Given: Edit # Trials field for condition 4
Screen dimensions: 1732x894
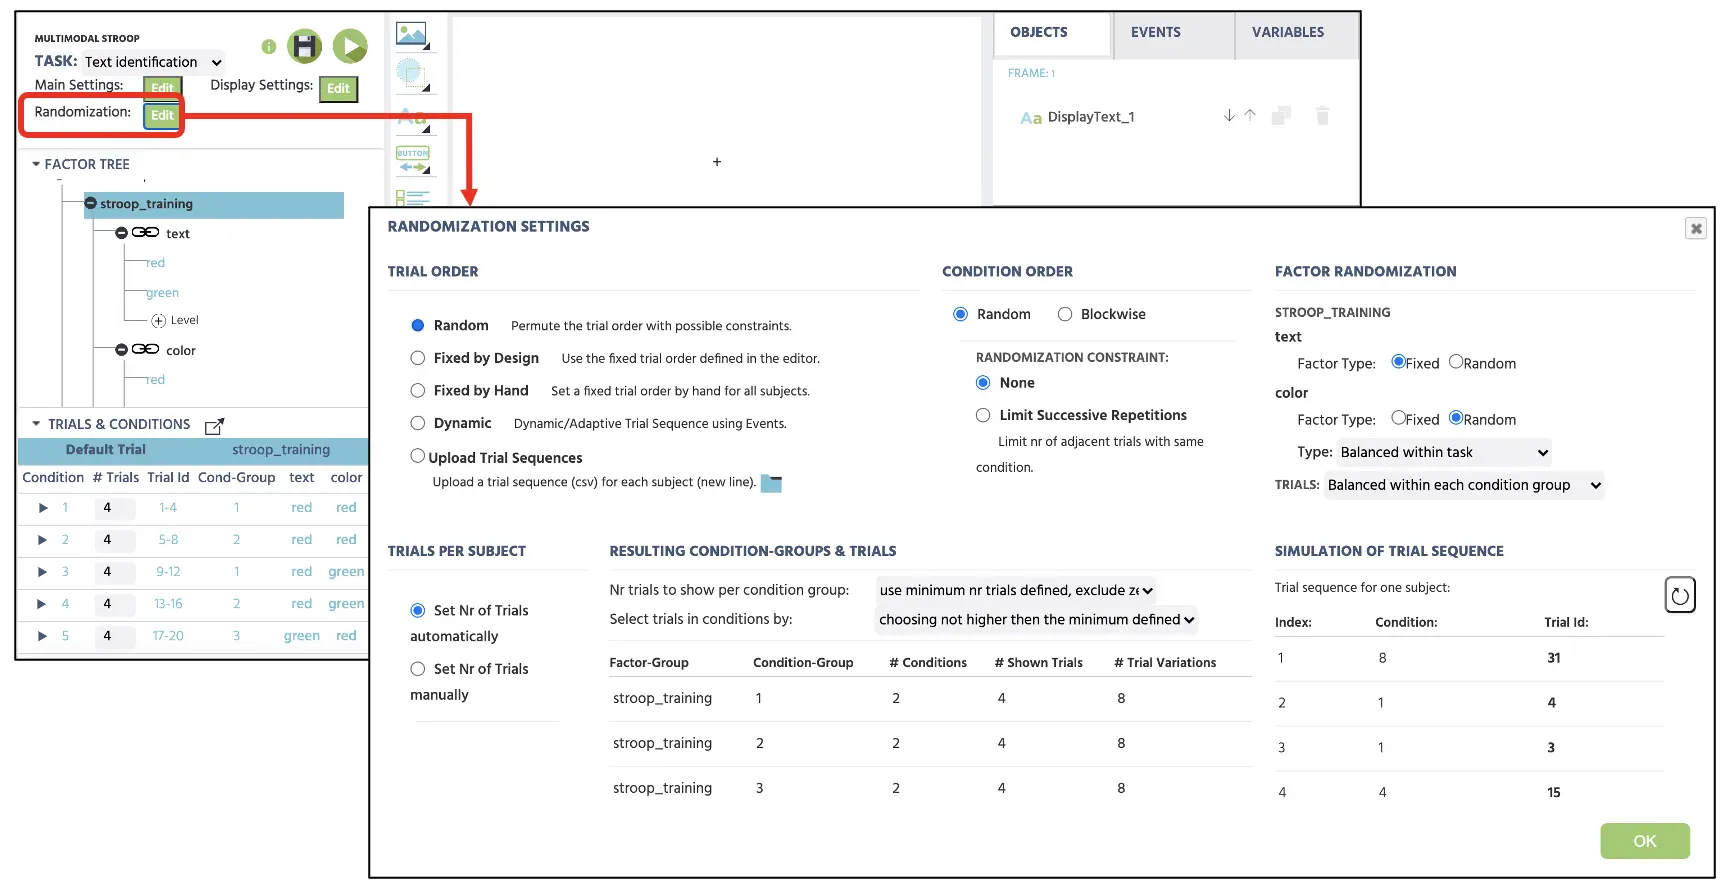Looking at the screenshot, I should pos(115,604).
